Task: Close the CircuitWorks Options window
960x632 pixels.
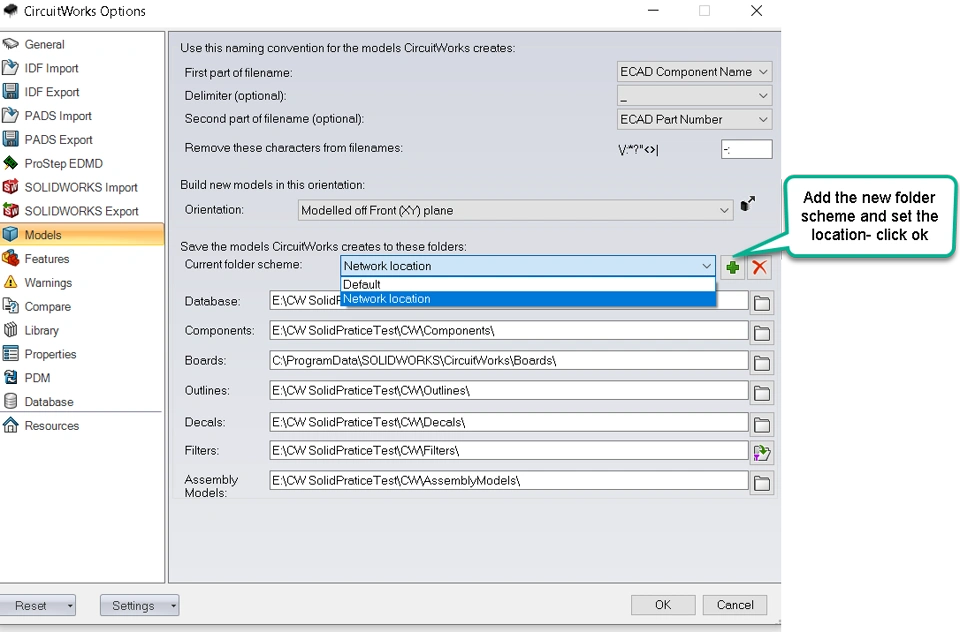Action: 757,10
